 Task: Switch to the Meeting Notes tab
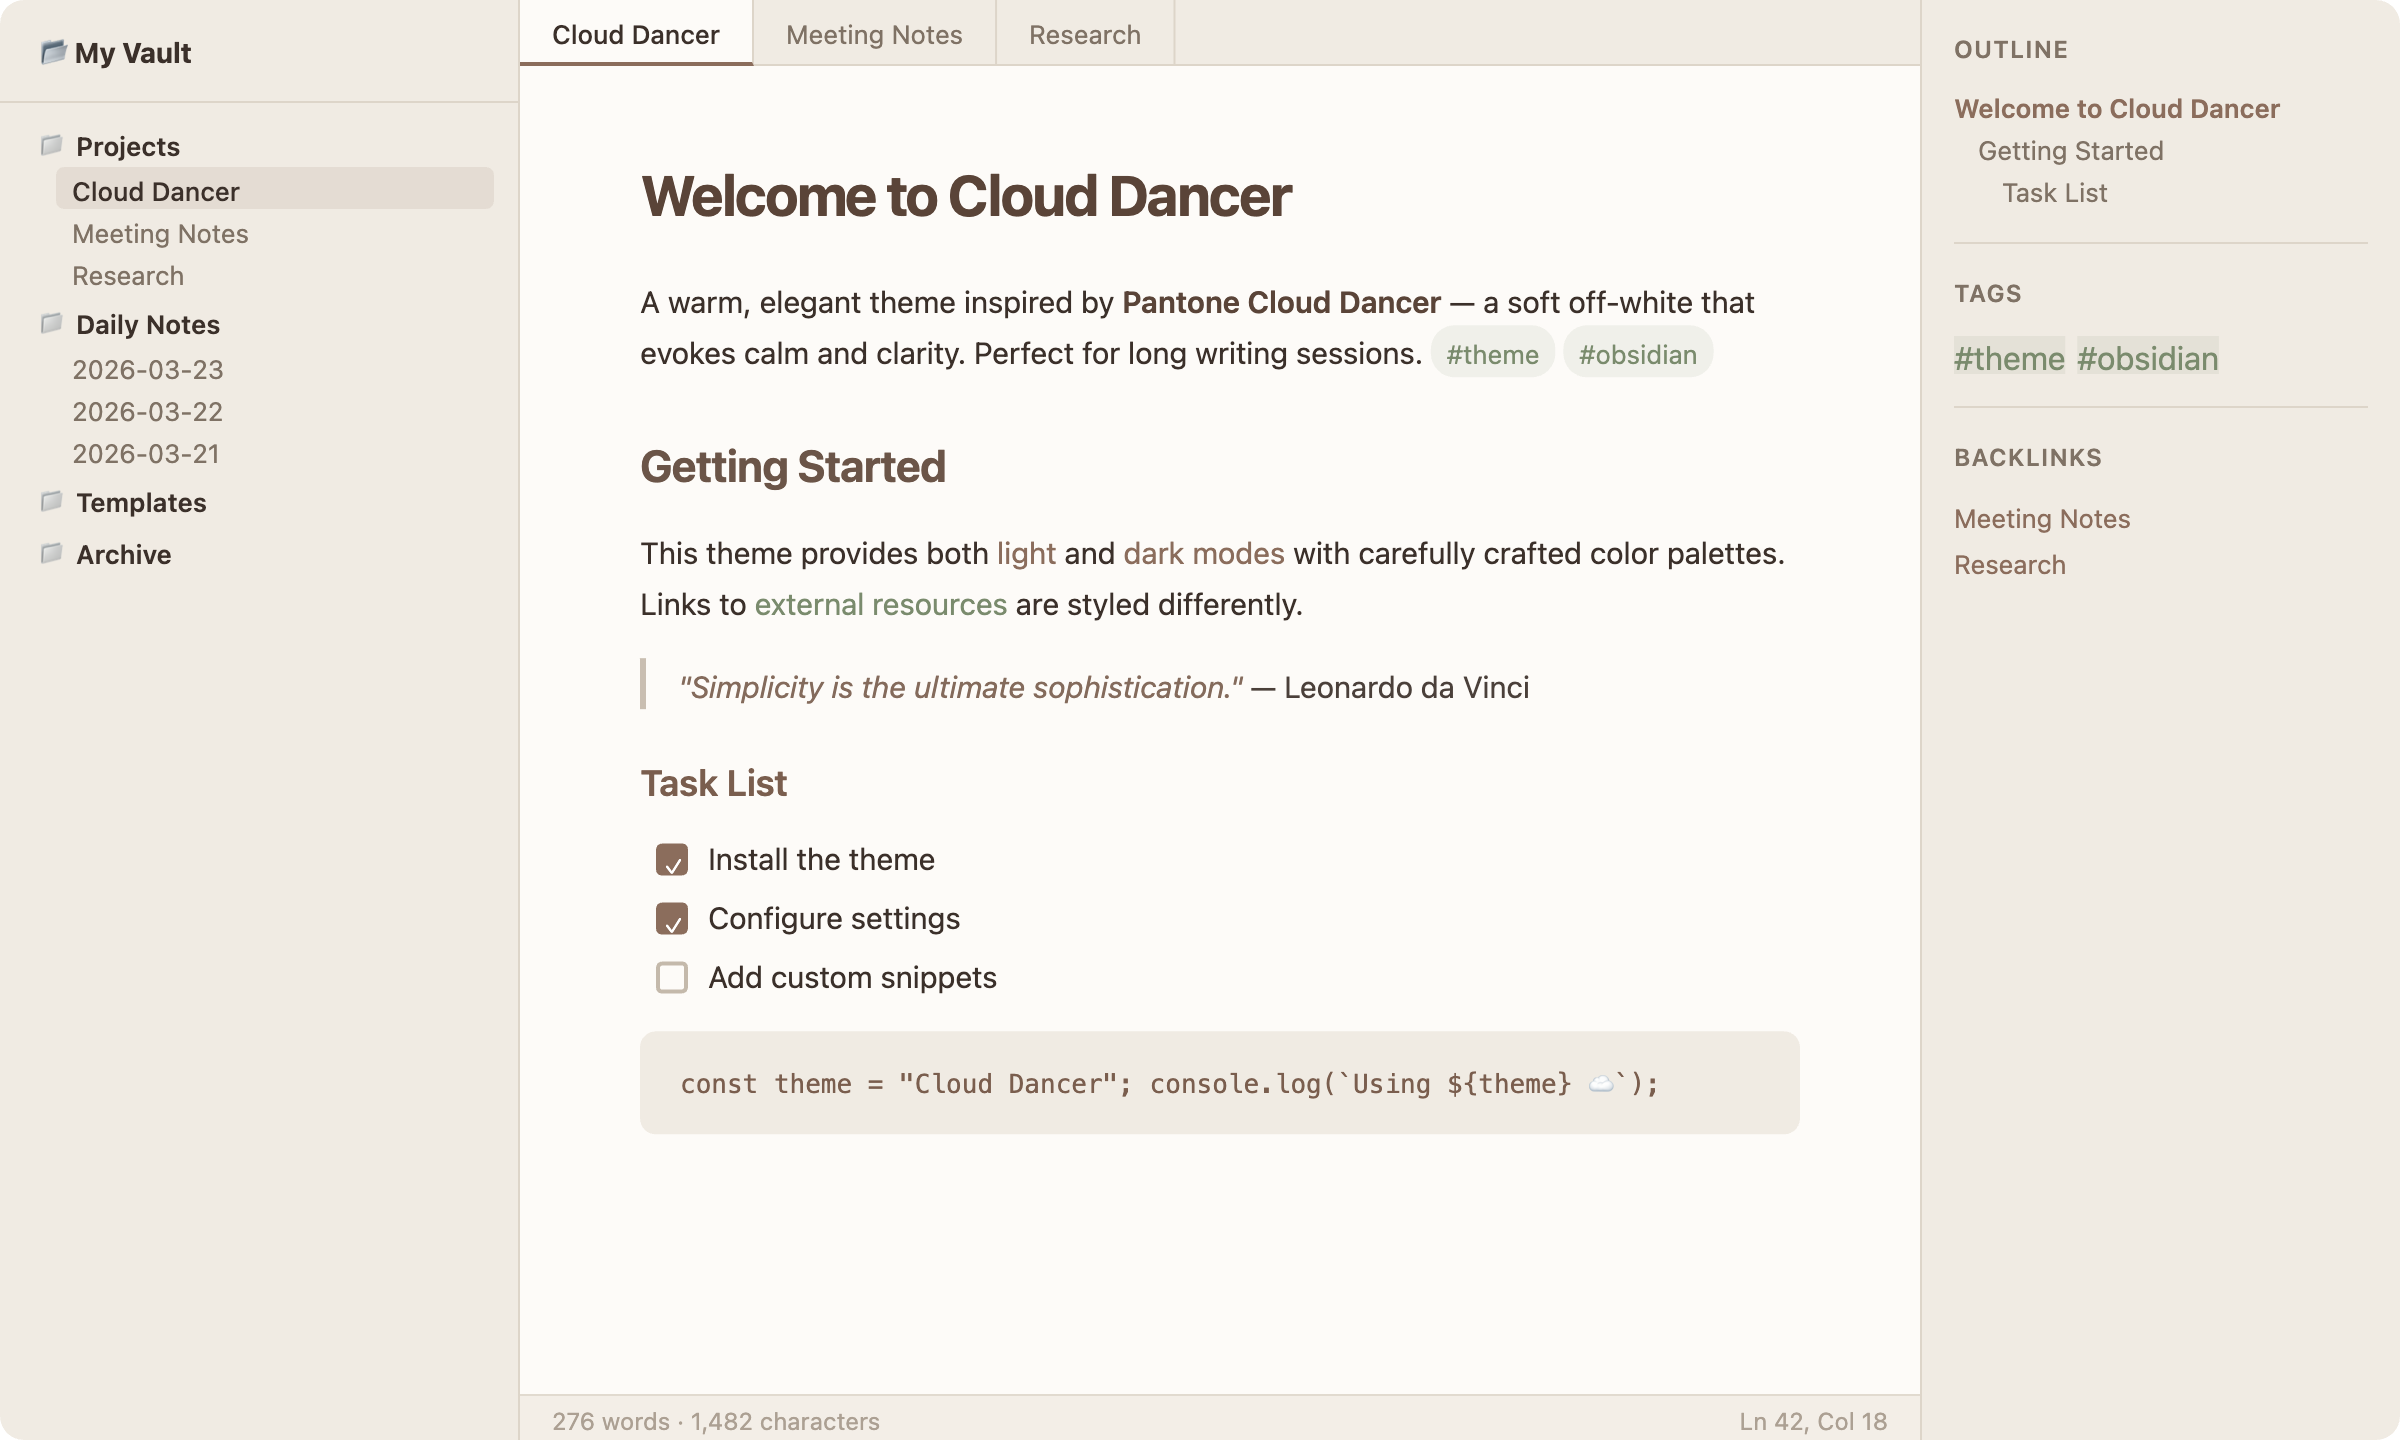pos(874,34)
